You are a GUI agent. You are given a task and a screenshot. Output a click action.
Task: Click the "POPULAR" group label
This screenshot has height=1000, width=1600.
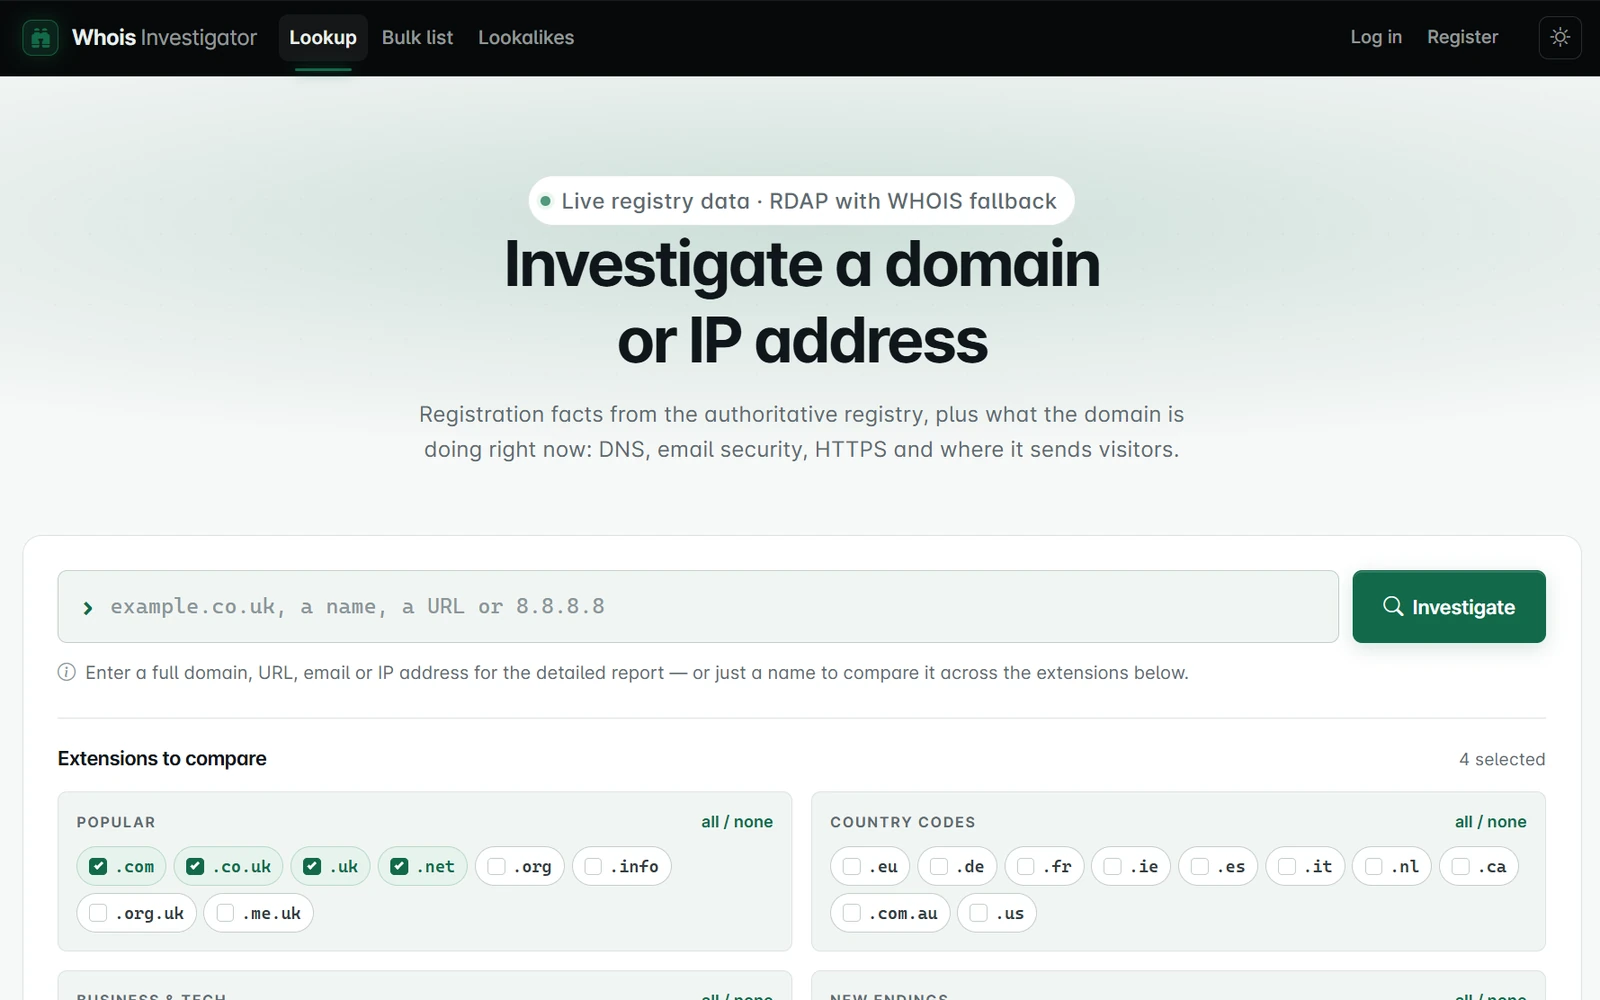click(116, 822)
